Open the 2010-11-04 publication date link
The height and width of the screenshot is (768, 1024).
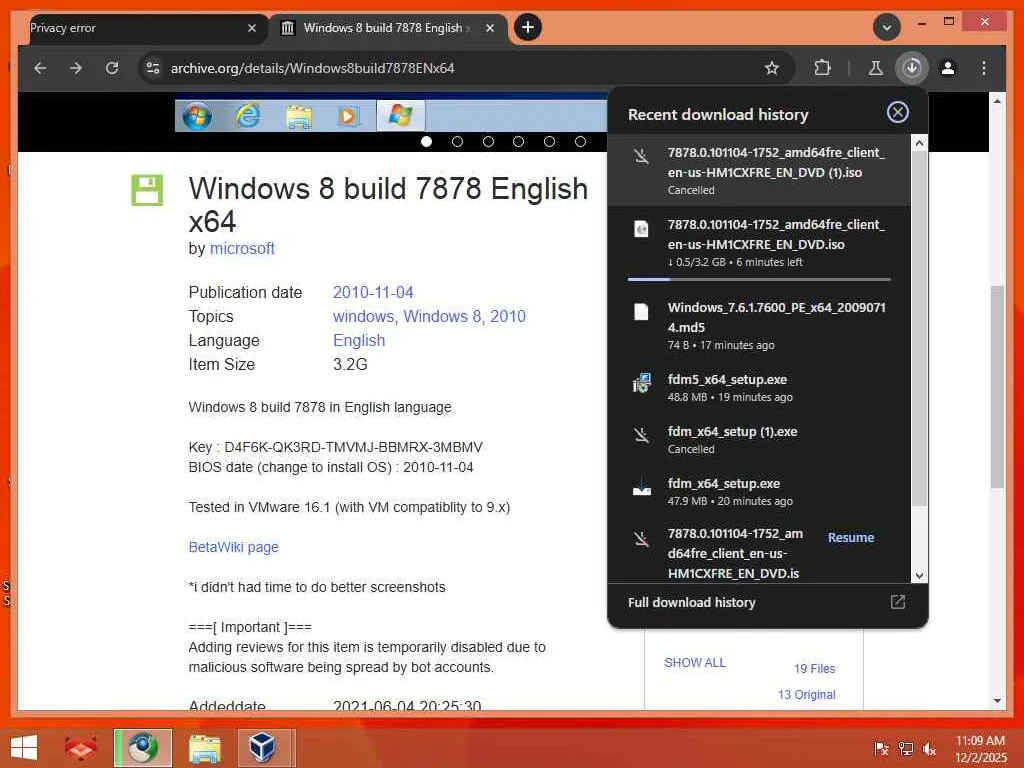pos(373,292)
